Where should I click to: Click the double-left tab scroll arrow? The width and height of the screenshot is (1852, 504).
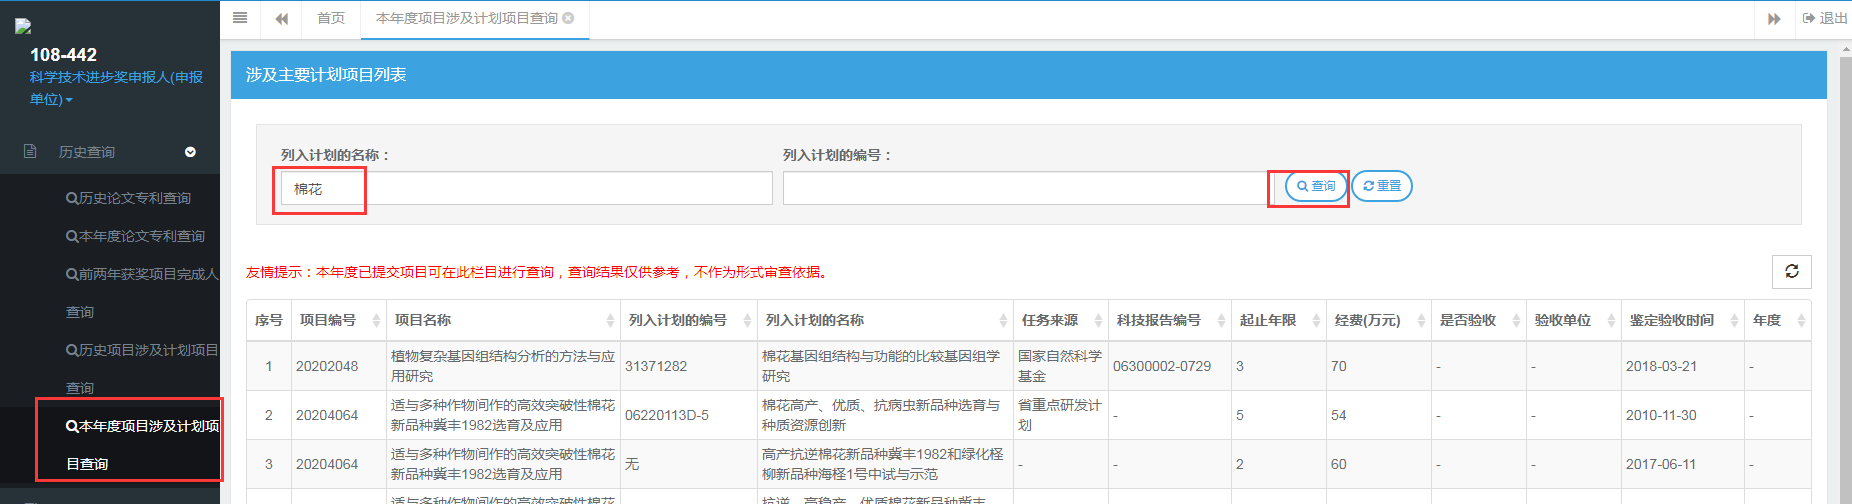[281, 19]
